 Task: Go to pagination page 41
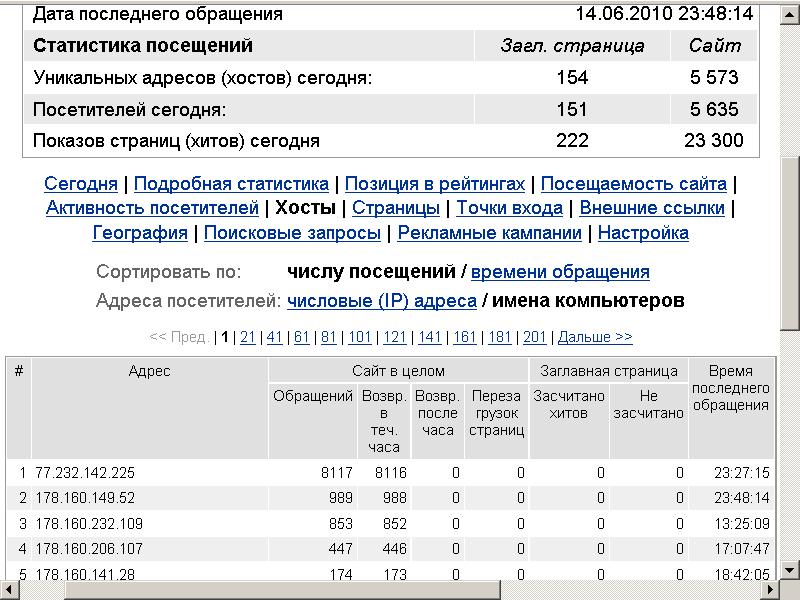click(274, 337)
